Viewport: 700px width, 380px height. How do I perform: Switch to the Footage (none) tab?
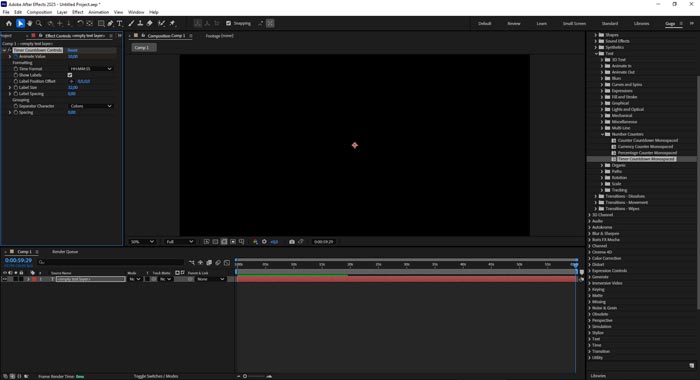click(219, 36)
